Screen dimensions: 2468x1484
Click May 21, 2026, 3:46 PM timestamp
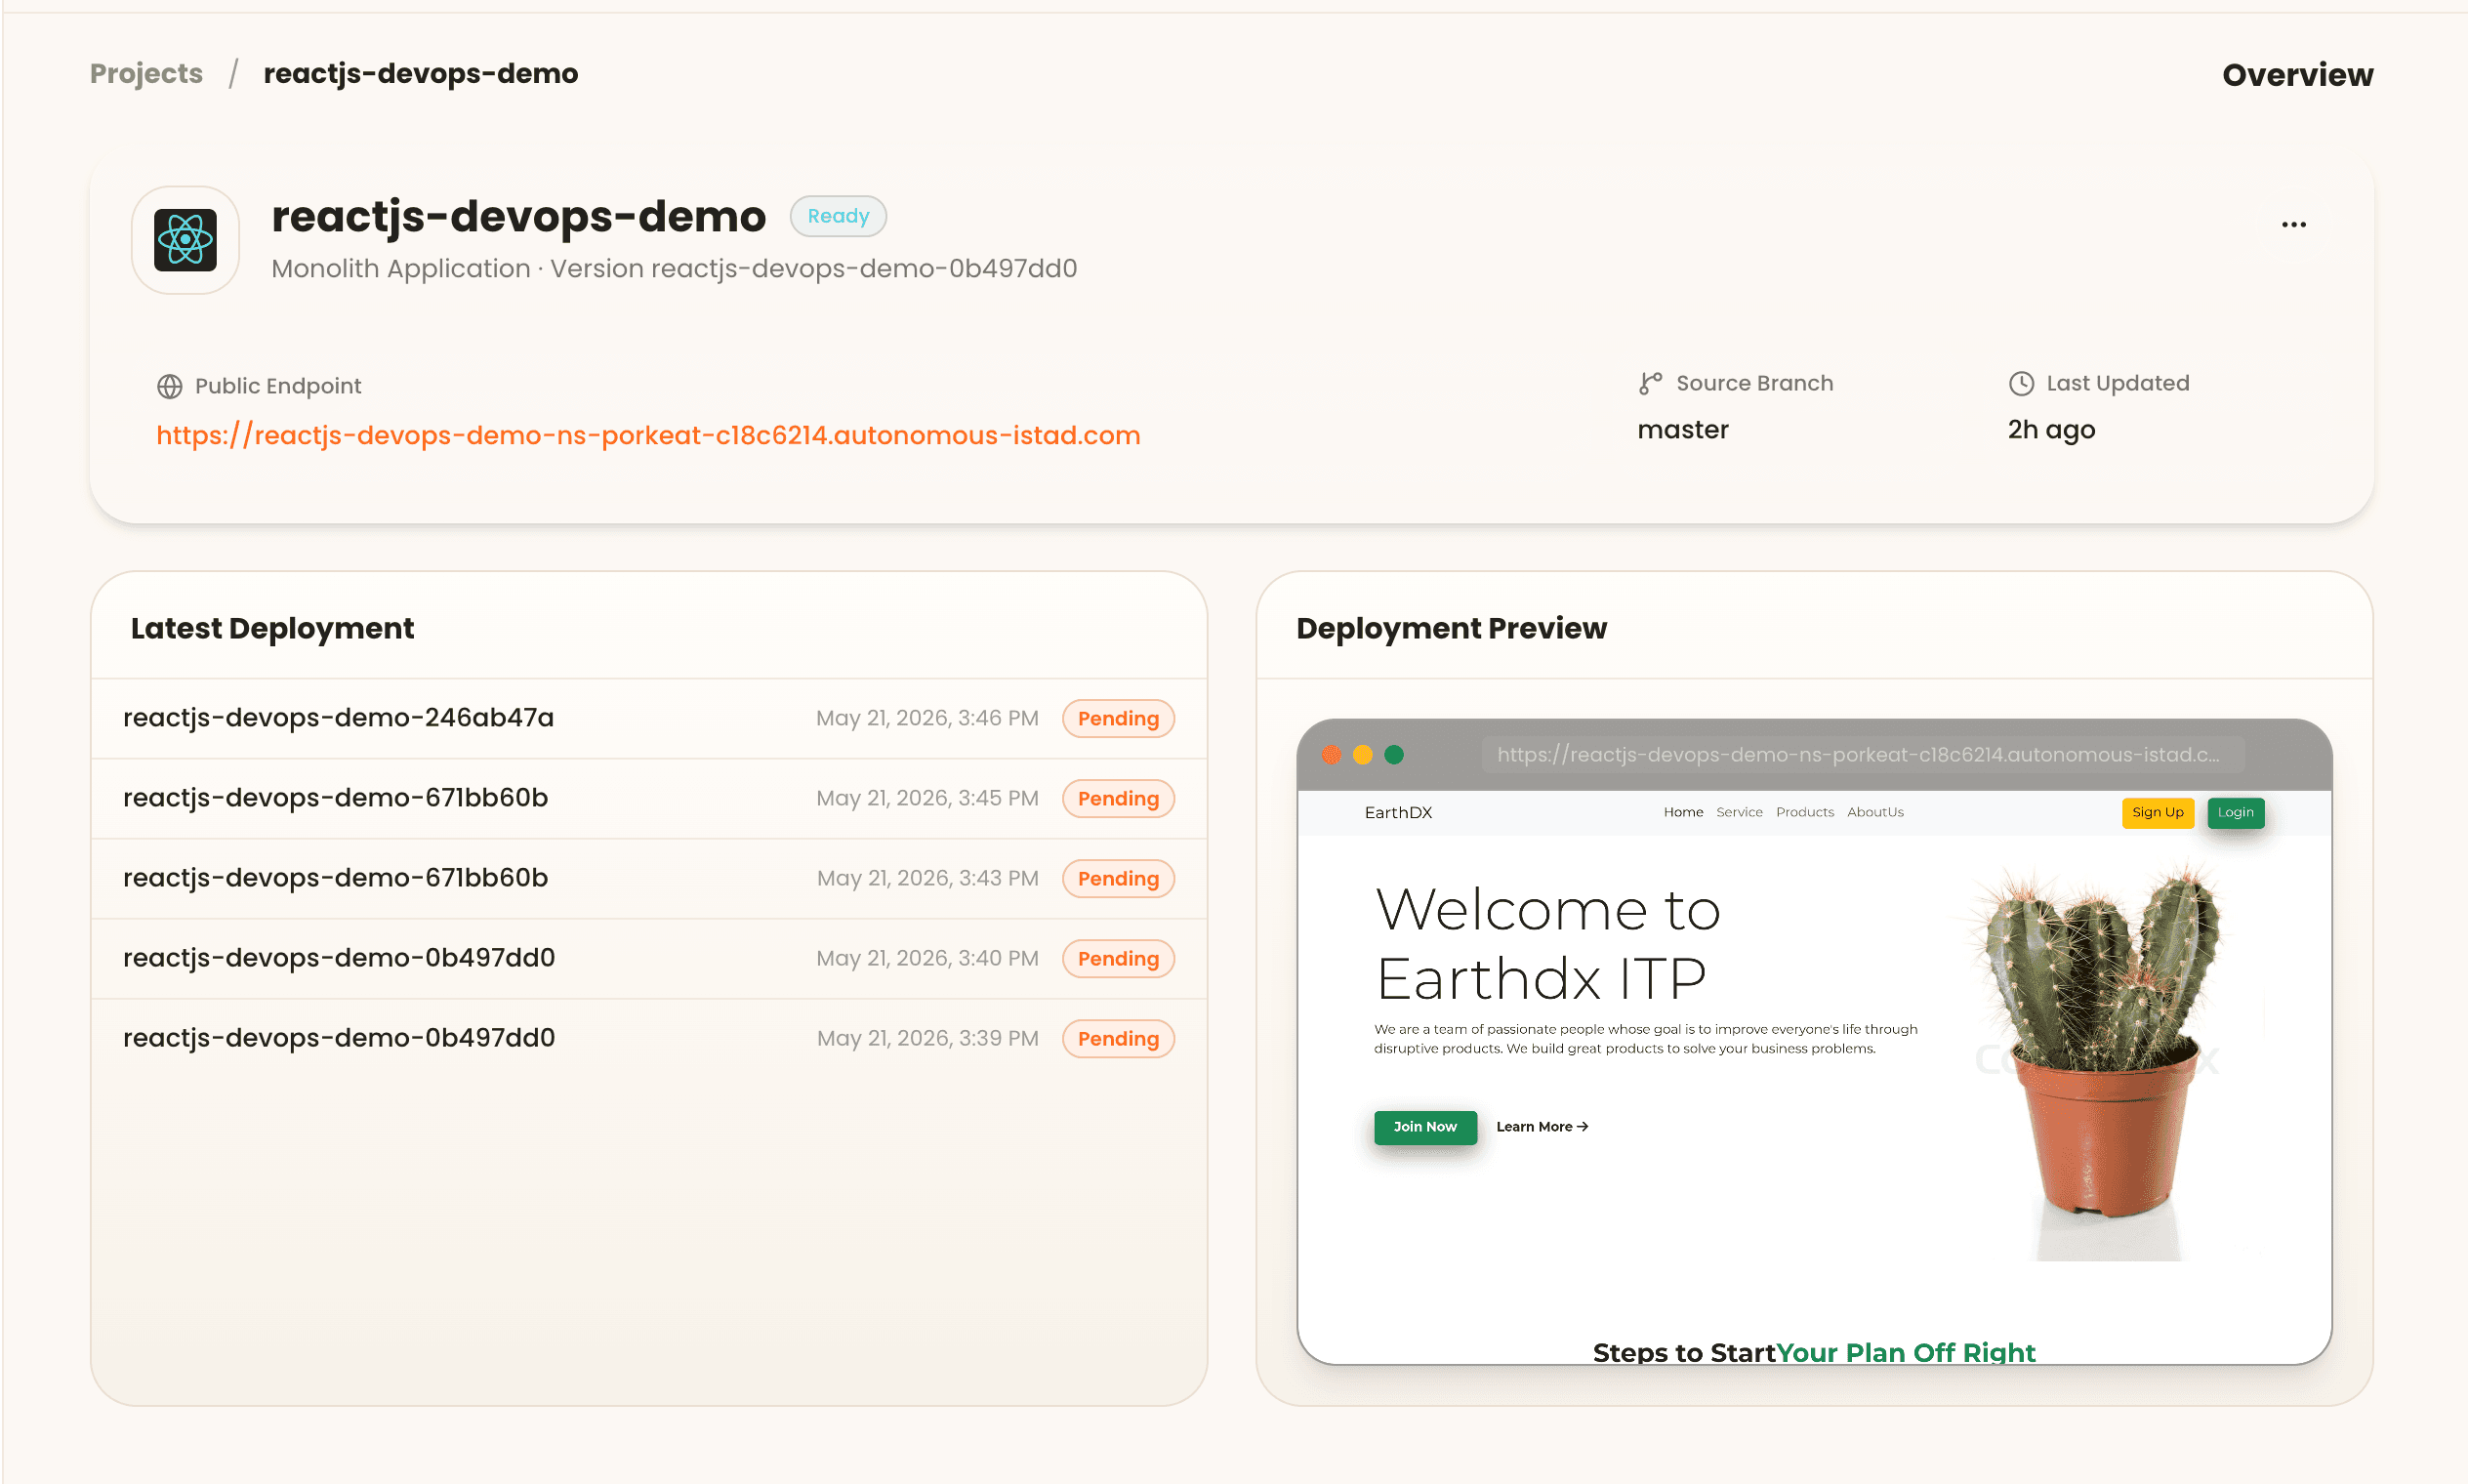pos(927,718)
